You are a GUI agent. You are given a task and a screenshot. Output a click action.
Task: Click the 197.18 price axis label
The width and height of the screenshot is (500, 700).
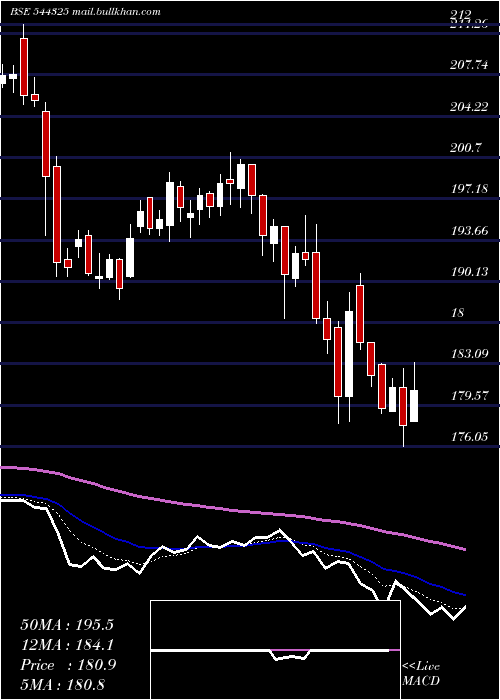(x=469, y=189)
